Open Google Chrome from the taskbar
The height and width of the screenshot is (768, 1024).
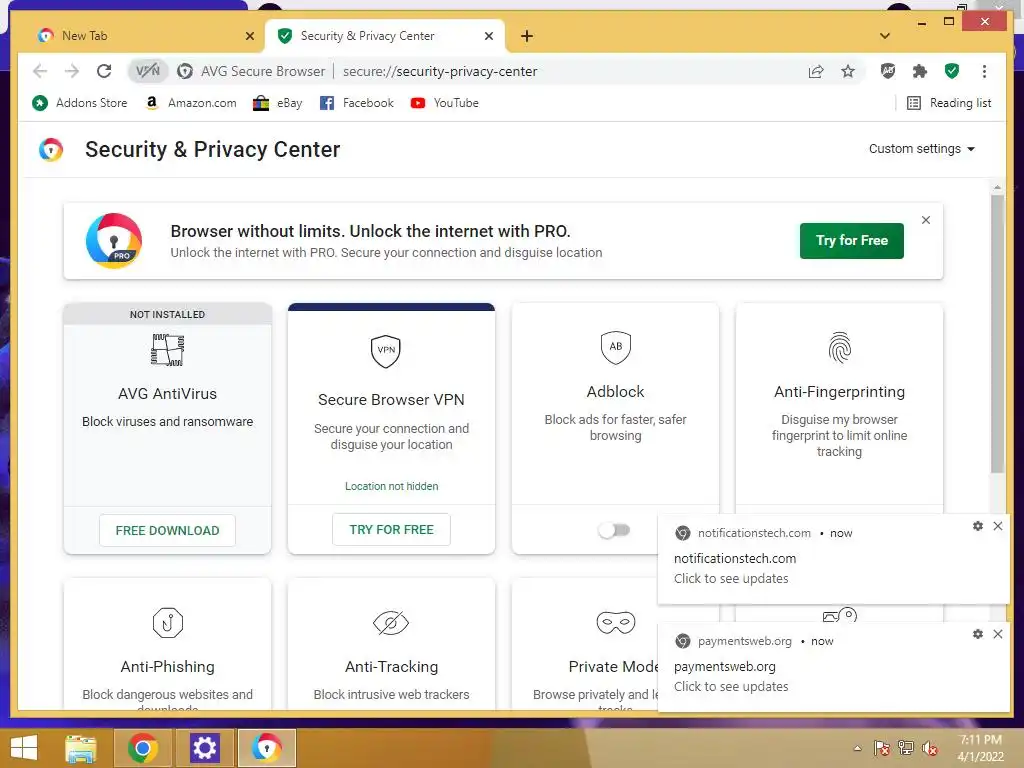143,748
